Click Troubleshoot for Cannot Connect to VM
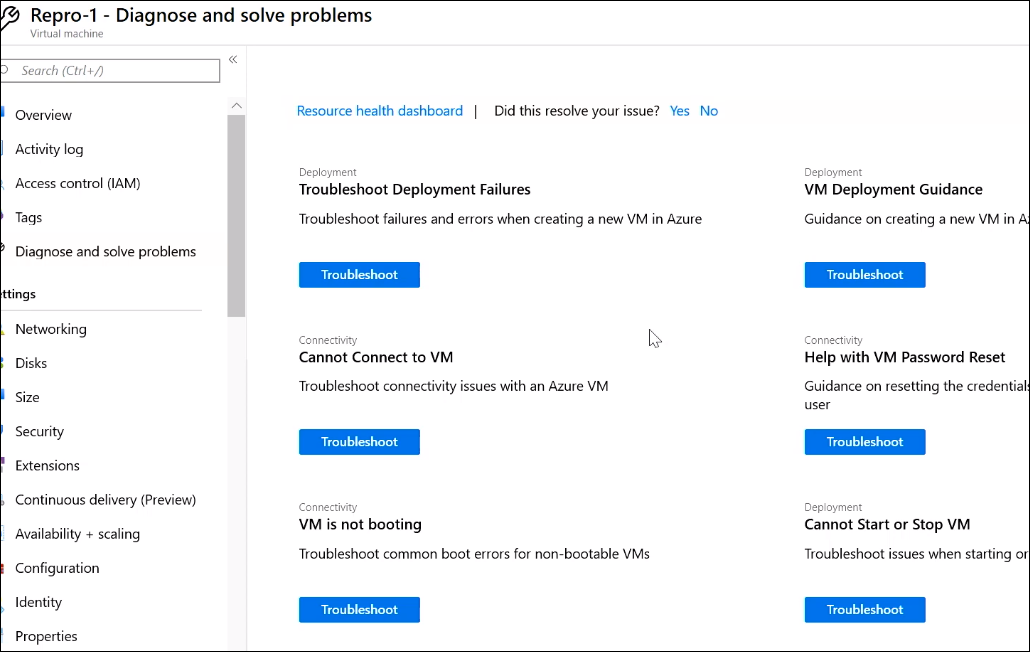Image resolution: width=1030 pixels, height=652 pixels. tap(359, 442)
